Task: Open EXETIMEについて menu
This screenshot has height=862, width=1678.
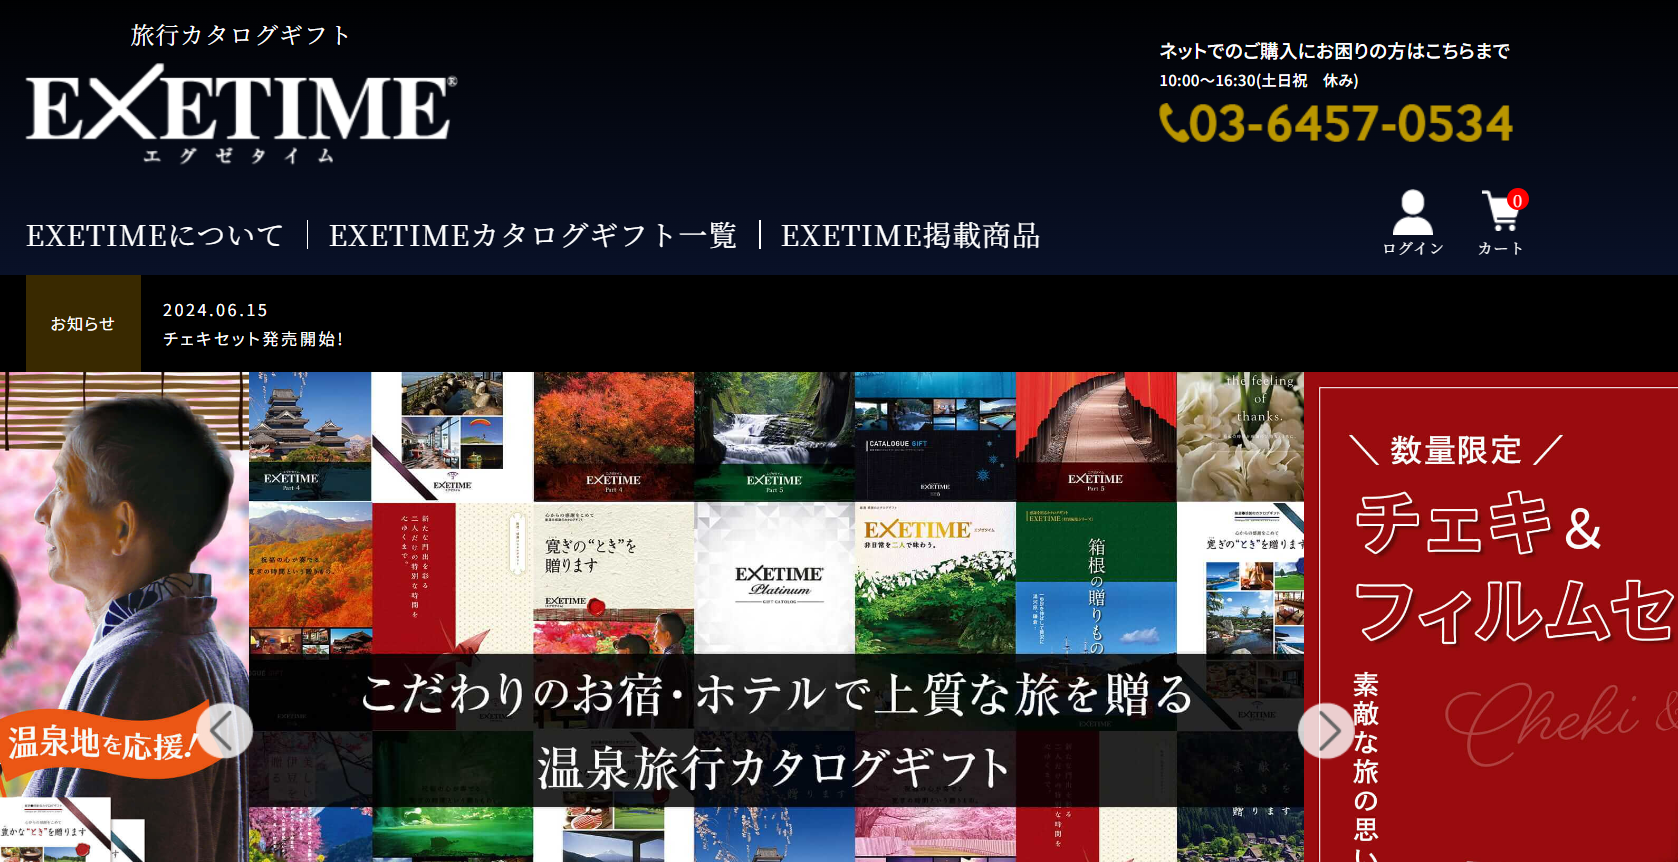Action: coord(155,236)
